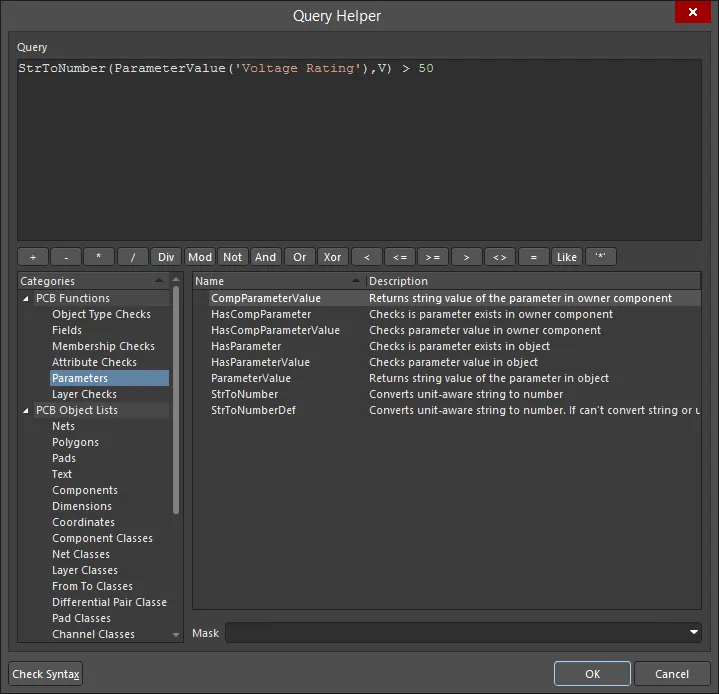Collapse the PCB Functions tree node
Viewport: 719px width, 694px height.
tap(26, 298)
